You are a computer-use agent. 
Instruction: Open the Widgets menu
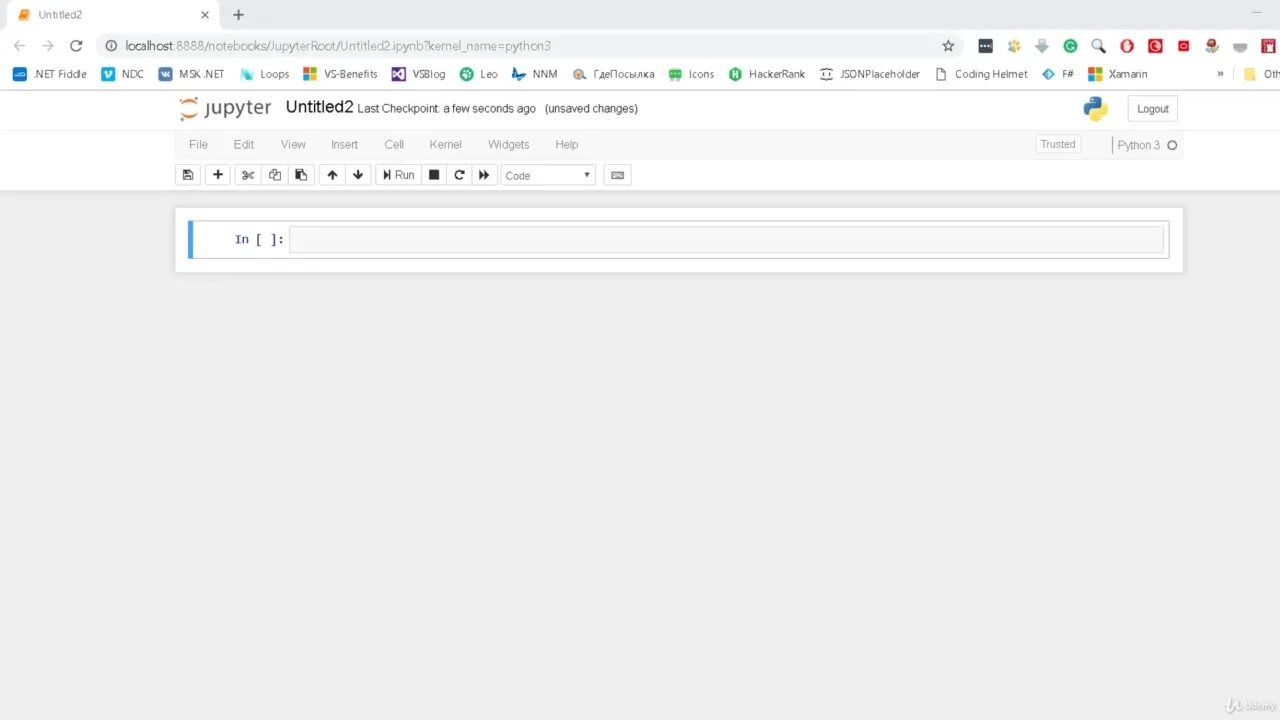(508, 145)
